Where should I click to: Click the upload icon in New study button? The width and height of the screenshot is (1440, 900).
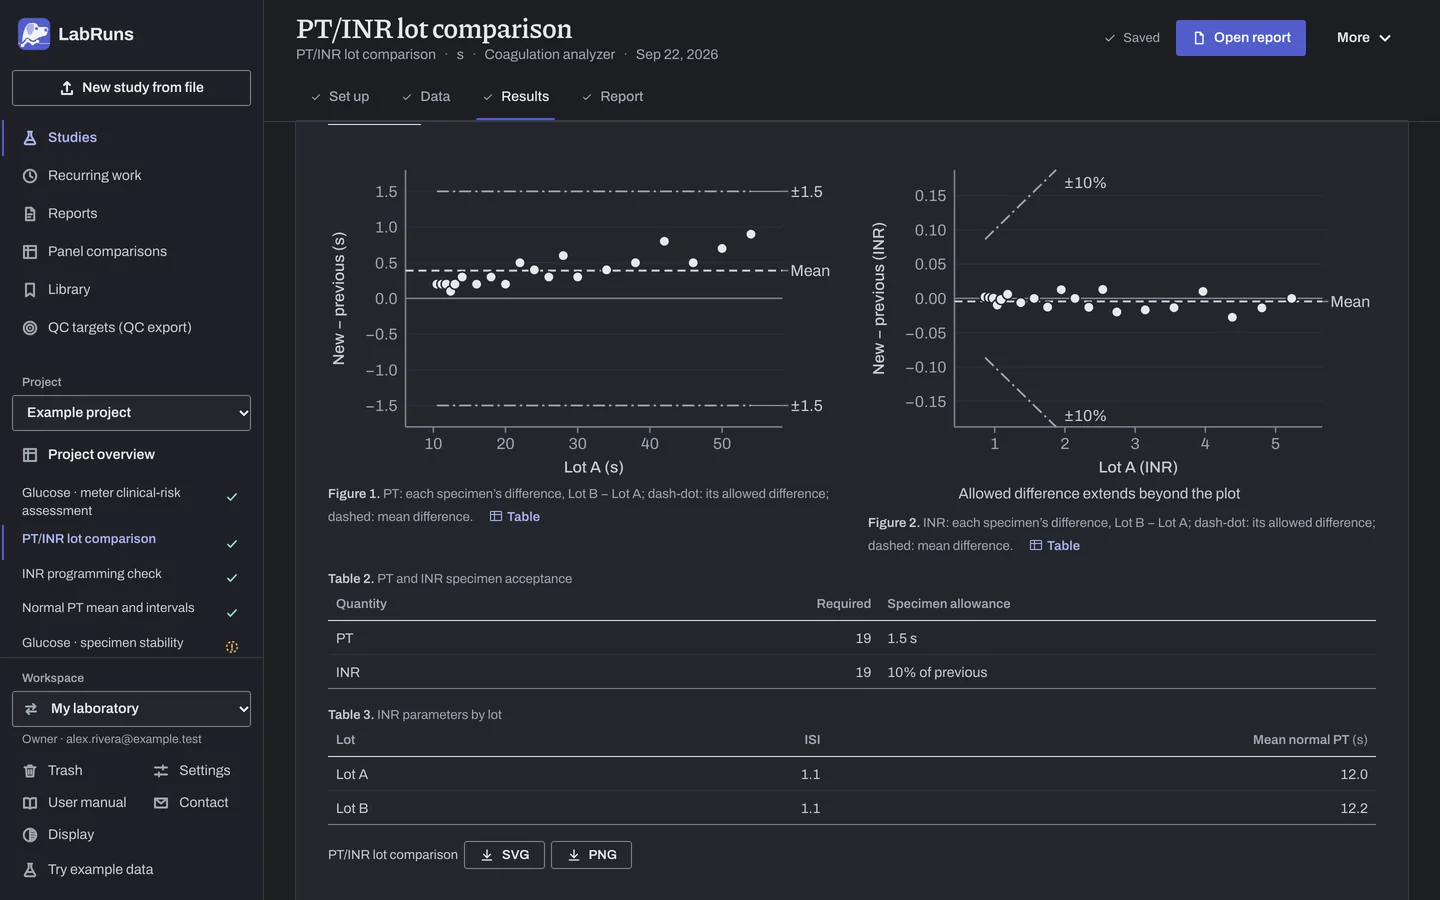(x=67, y=88)
